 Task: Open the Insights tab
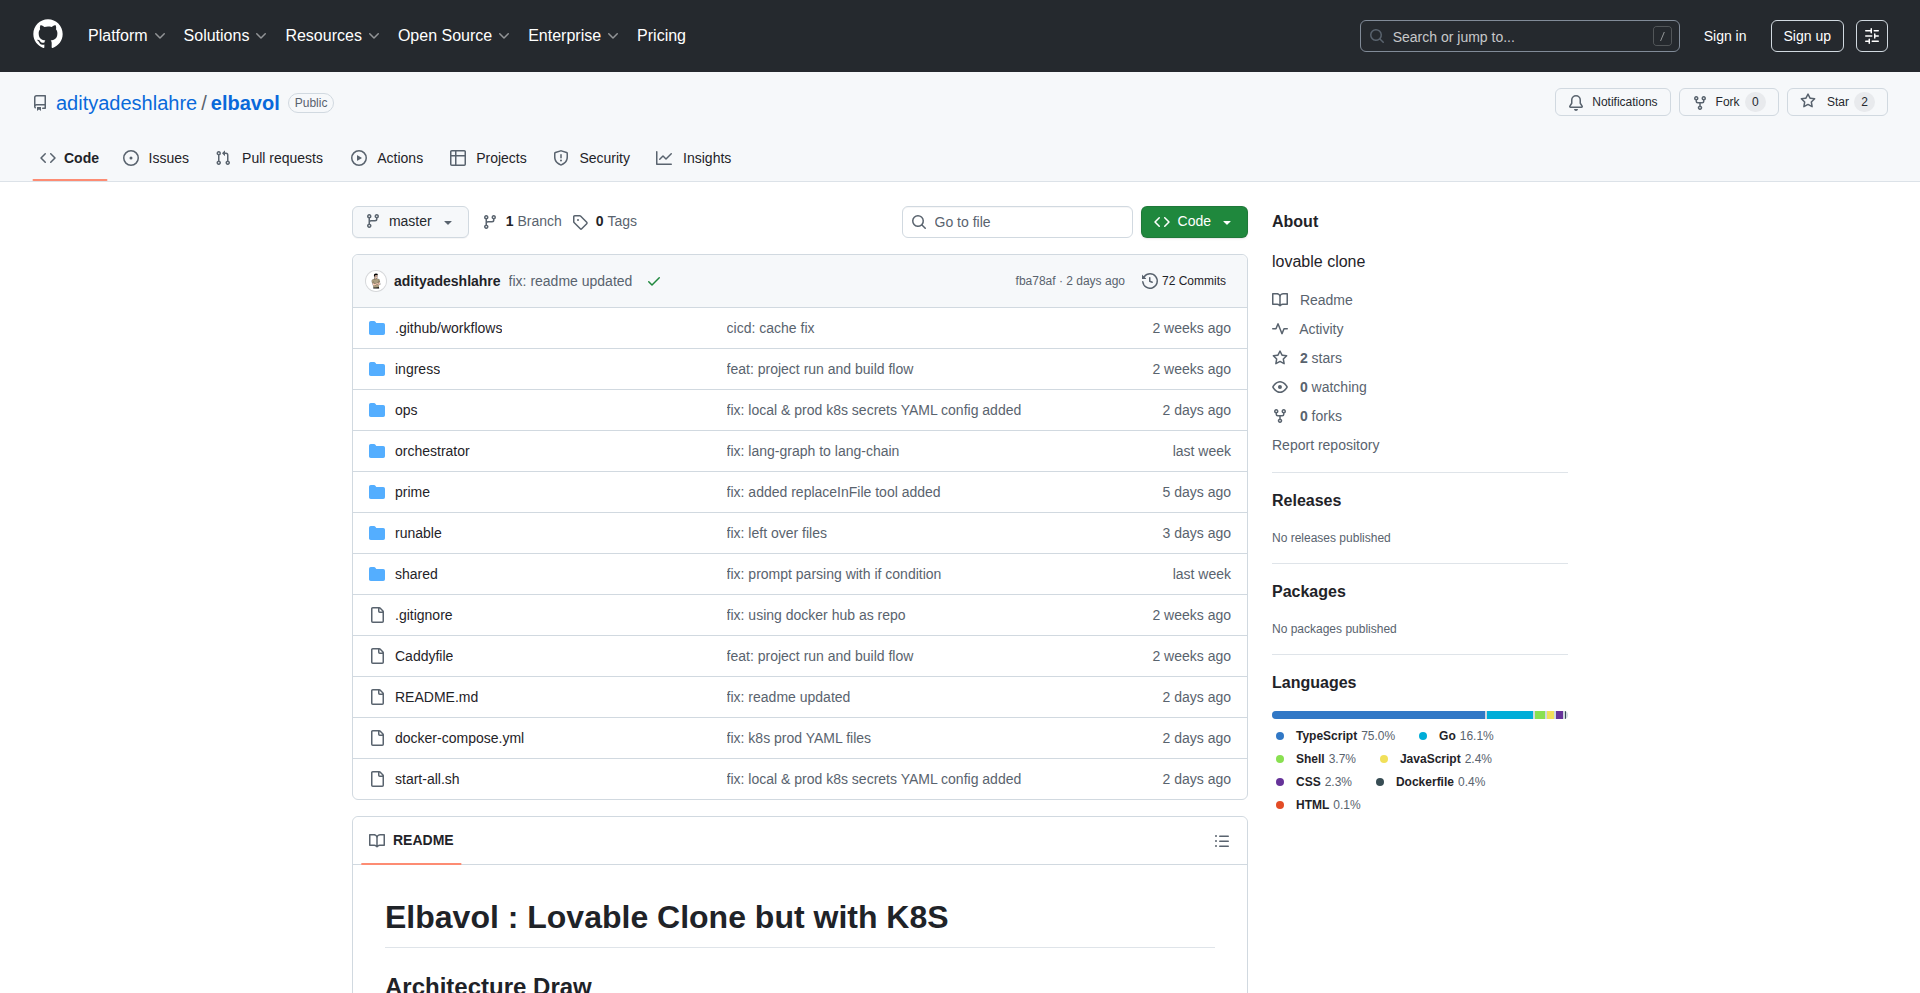click(694, 157)
